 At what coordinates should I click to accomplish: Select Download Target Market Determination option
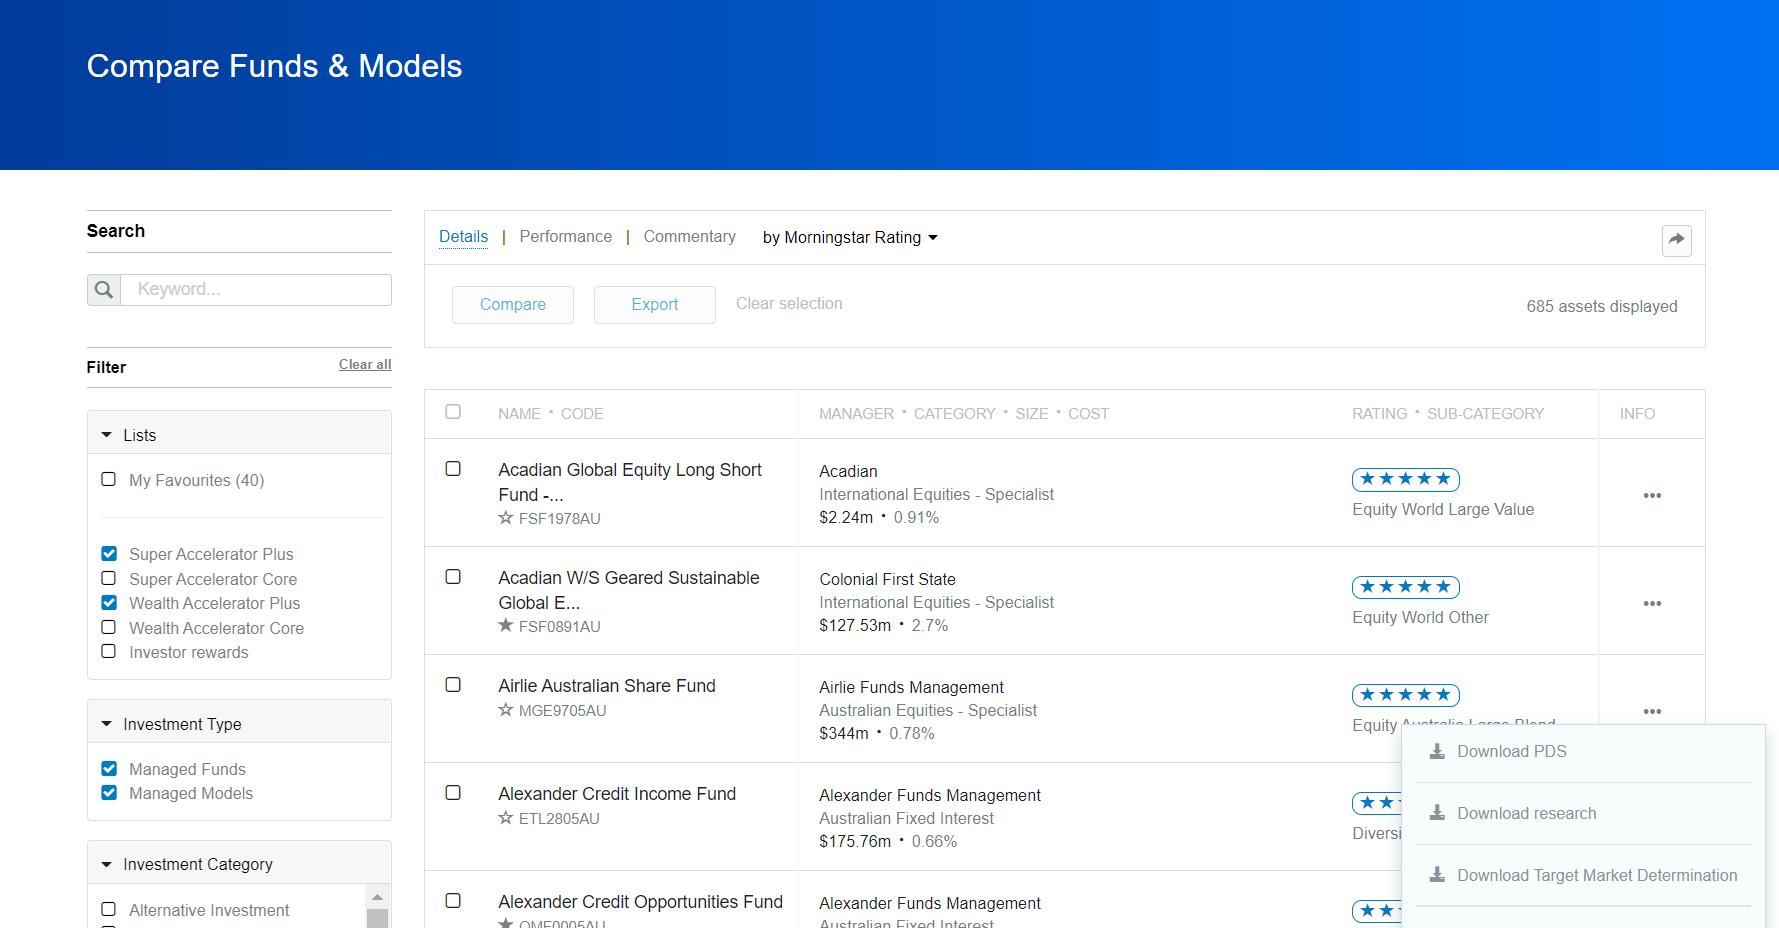(x=1596, y=876)
